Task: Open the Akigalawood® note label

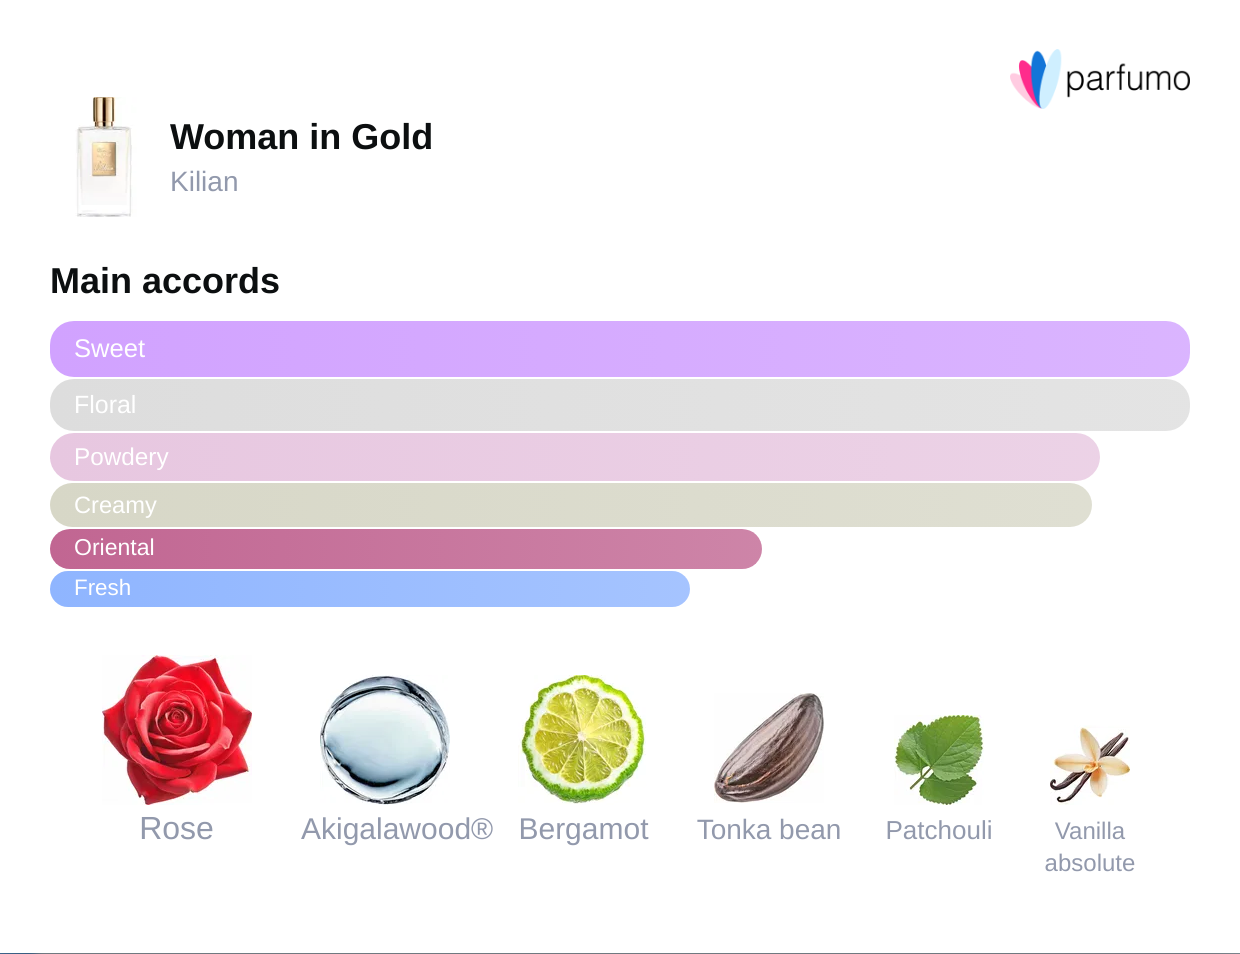Action: click(397, 829)
